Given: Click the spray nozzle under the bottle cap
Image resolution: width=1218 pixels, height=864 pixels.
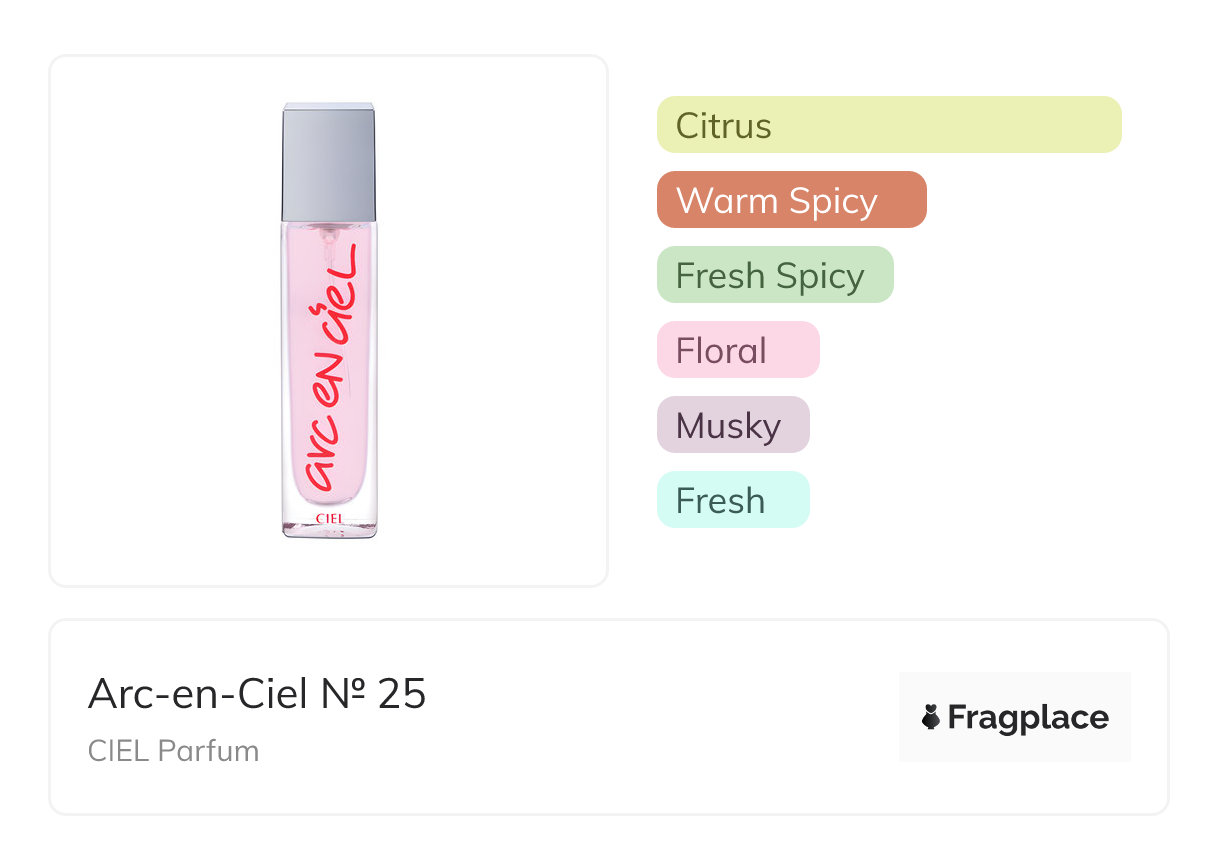Looking at the screenshot, I should [x=324, y=238].
